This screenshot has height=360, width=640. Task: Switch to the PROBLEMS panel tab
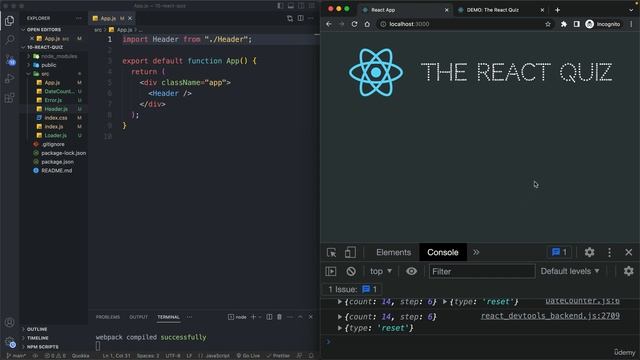(x=108, y=317)
